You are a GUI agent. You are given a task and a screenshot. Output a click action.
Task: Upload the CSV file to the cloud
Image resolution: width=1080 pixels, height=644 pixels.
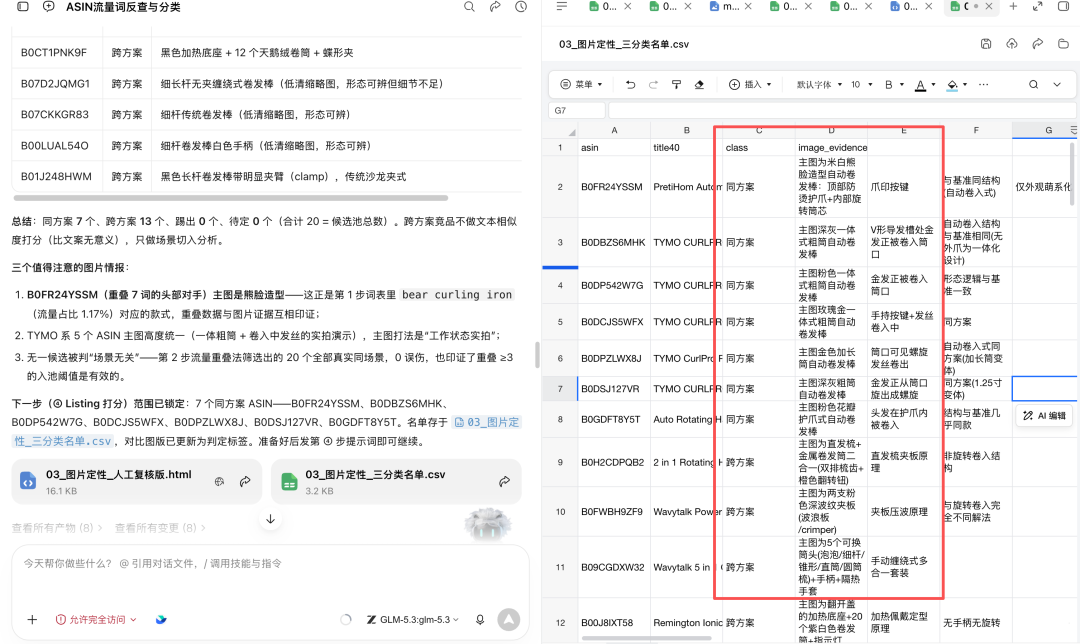[1011, 43]
